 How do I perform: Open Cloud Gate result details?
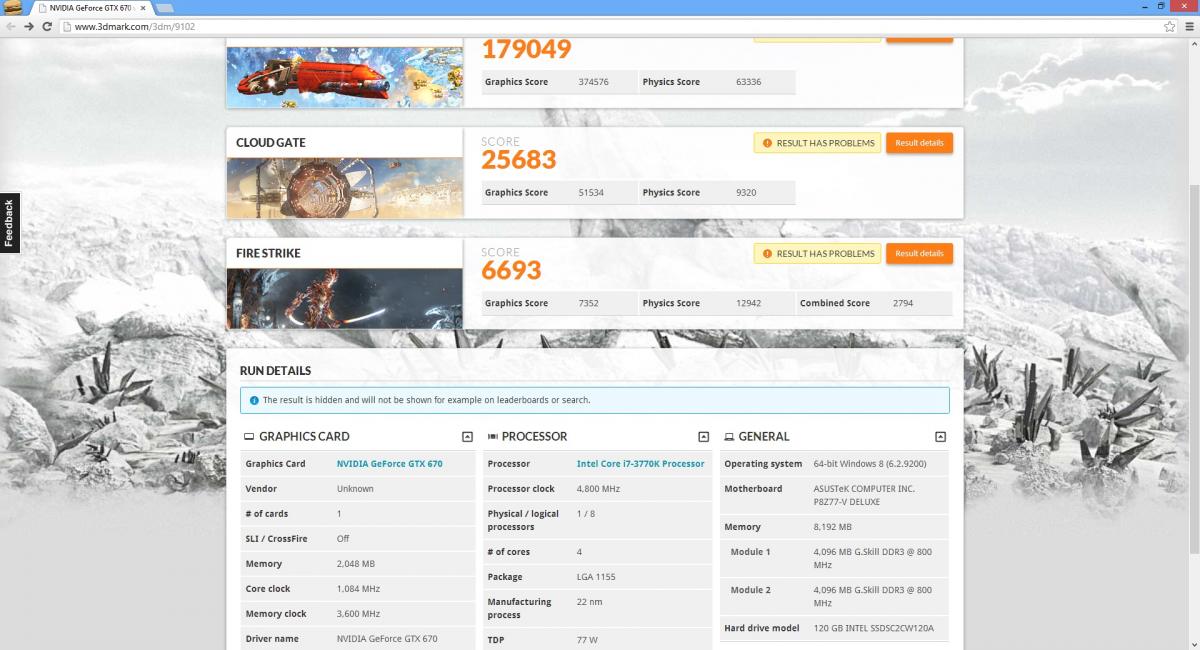pyautogui.click(x=919, y=143)
